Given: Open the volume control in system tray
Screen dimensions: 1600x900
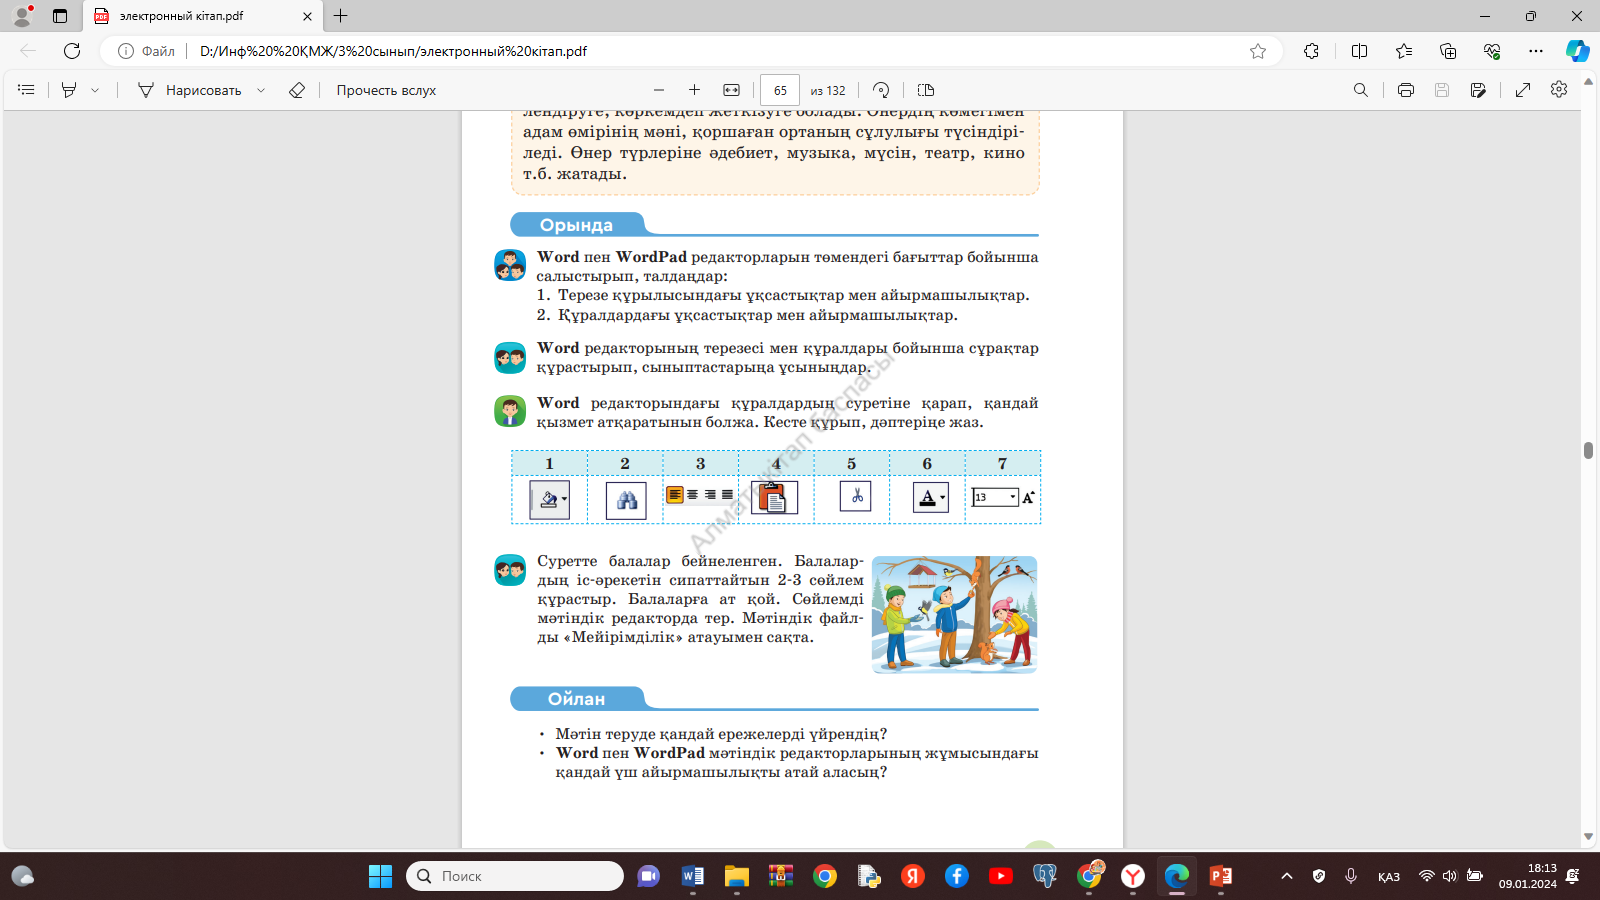Looking at the screenshot, I should 1450,876.
